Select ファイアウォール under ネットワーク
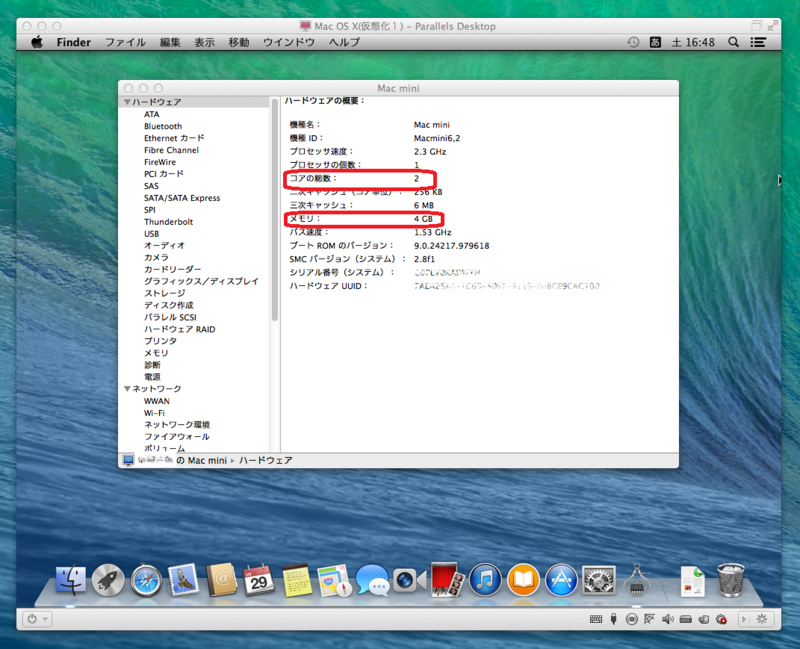Image resolution: width=800 pixels, height=649 pixels. coord(177,437)
